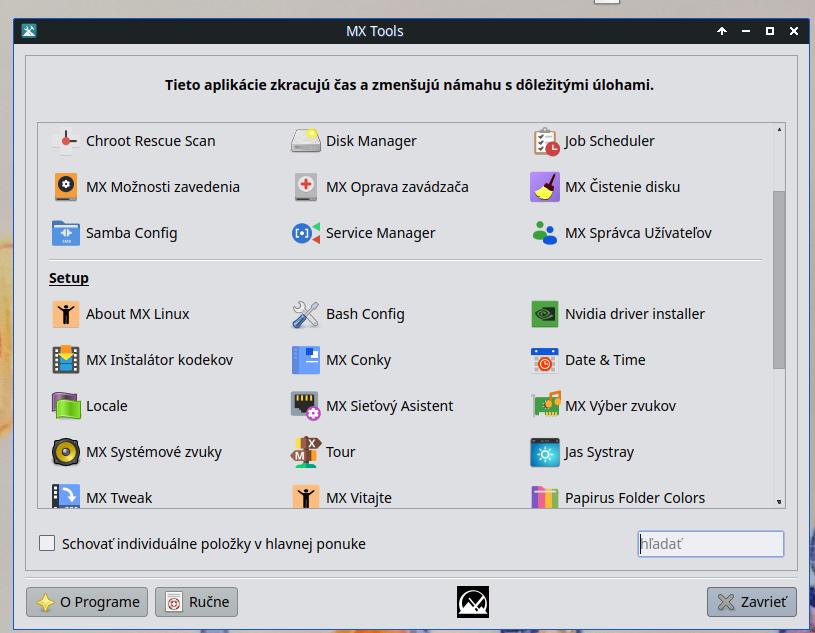The width and height of the screenshot is (815, 633).
Task: Click the MX Čistenie disku broom icon
Action: point(545,187)
